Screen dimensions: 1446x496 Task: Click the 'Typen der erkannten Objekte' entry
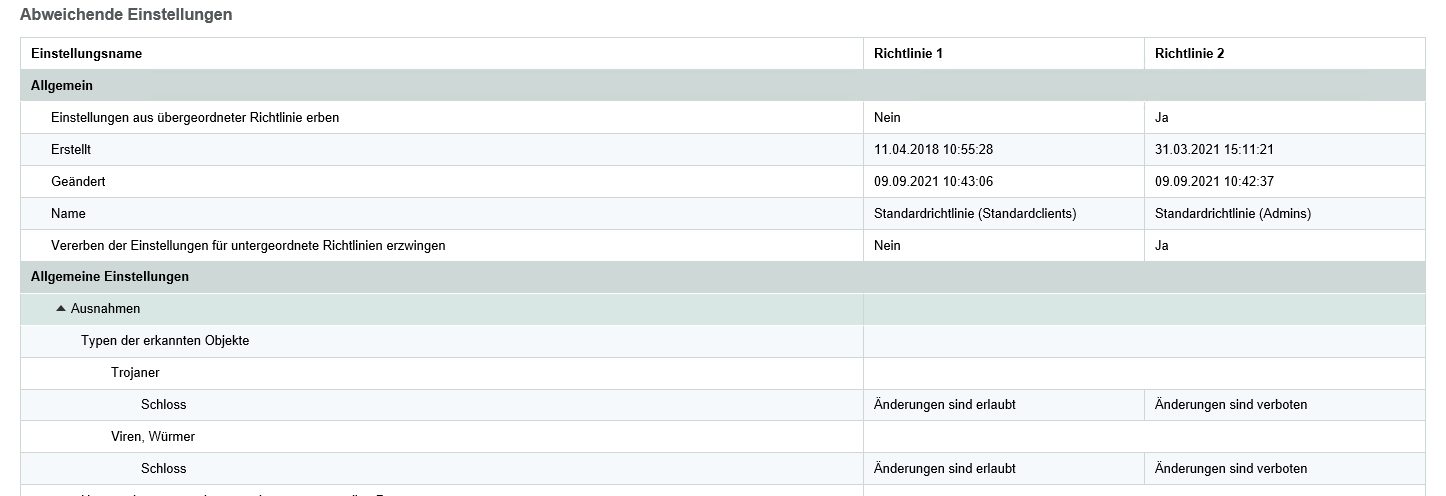(x=165, y=341)
